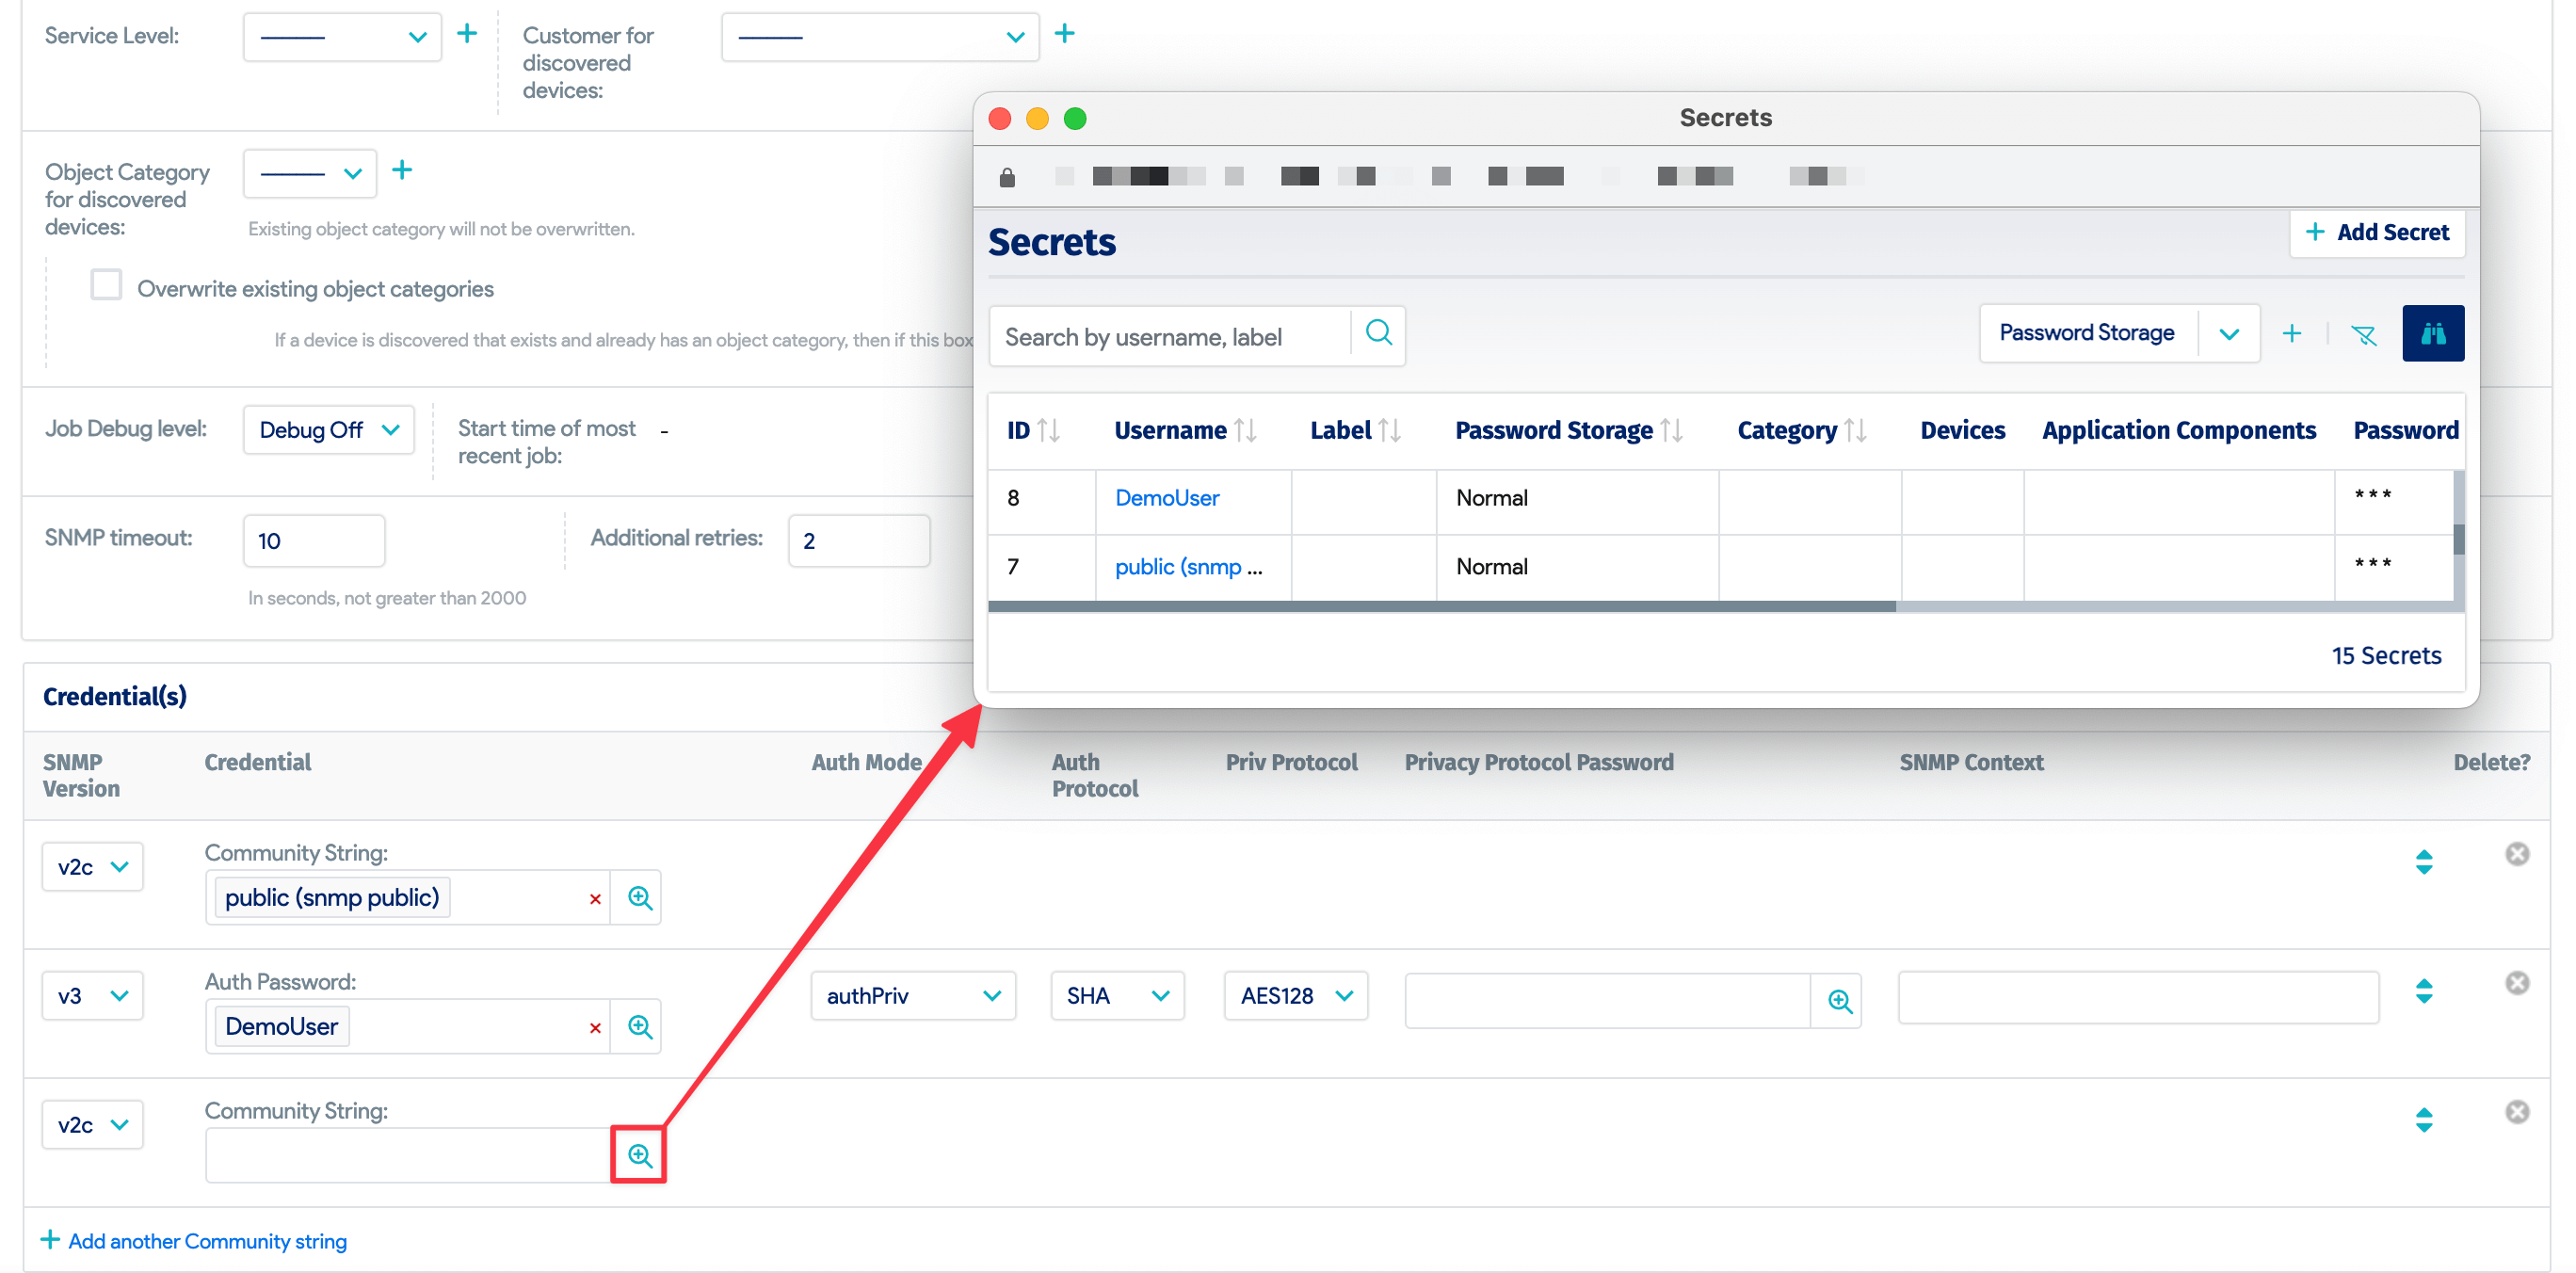Open the Job Debug level dropdown
This screenshot has width=2576, height=1273.
click(x=328, y=430)
